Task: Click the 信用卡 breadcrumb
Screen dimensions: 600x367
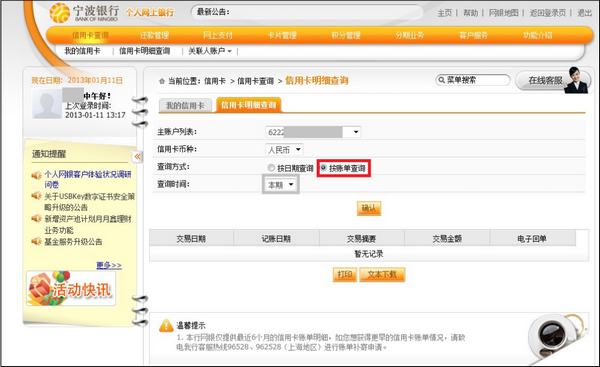Action: 215,81
